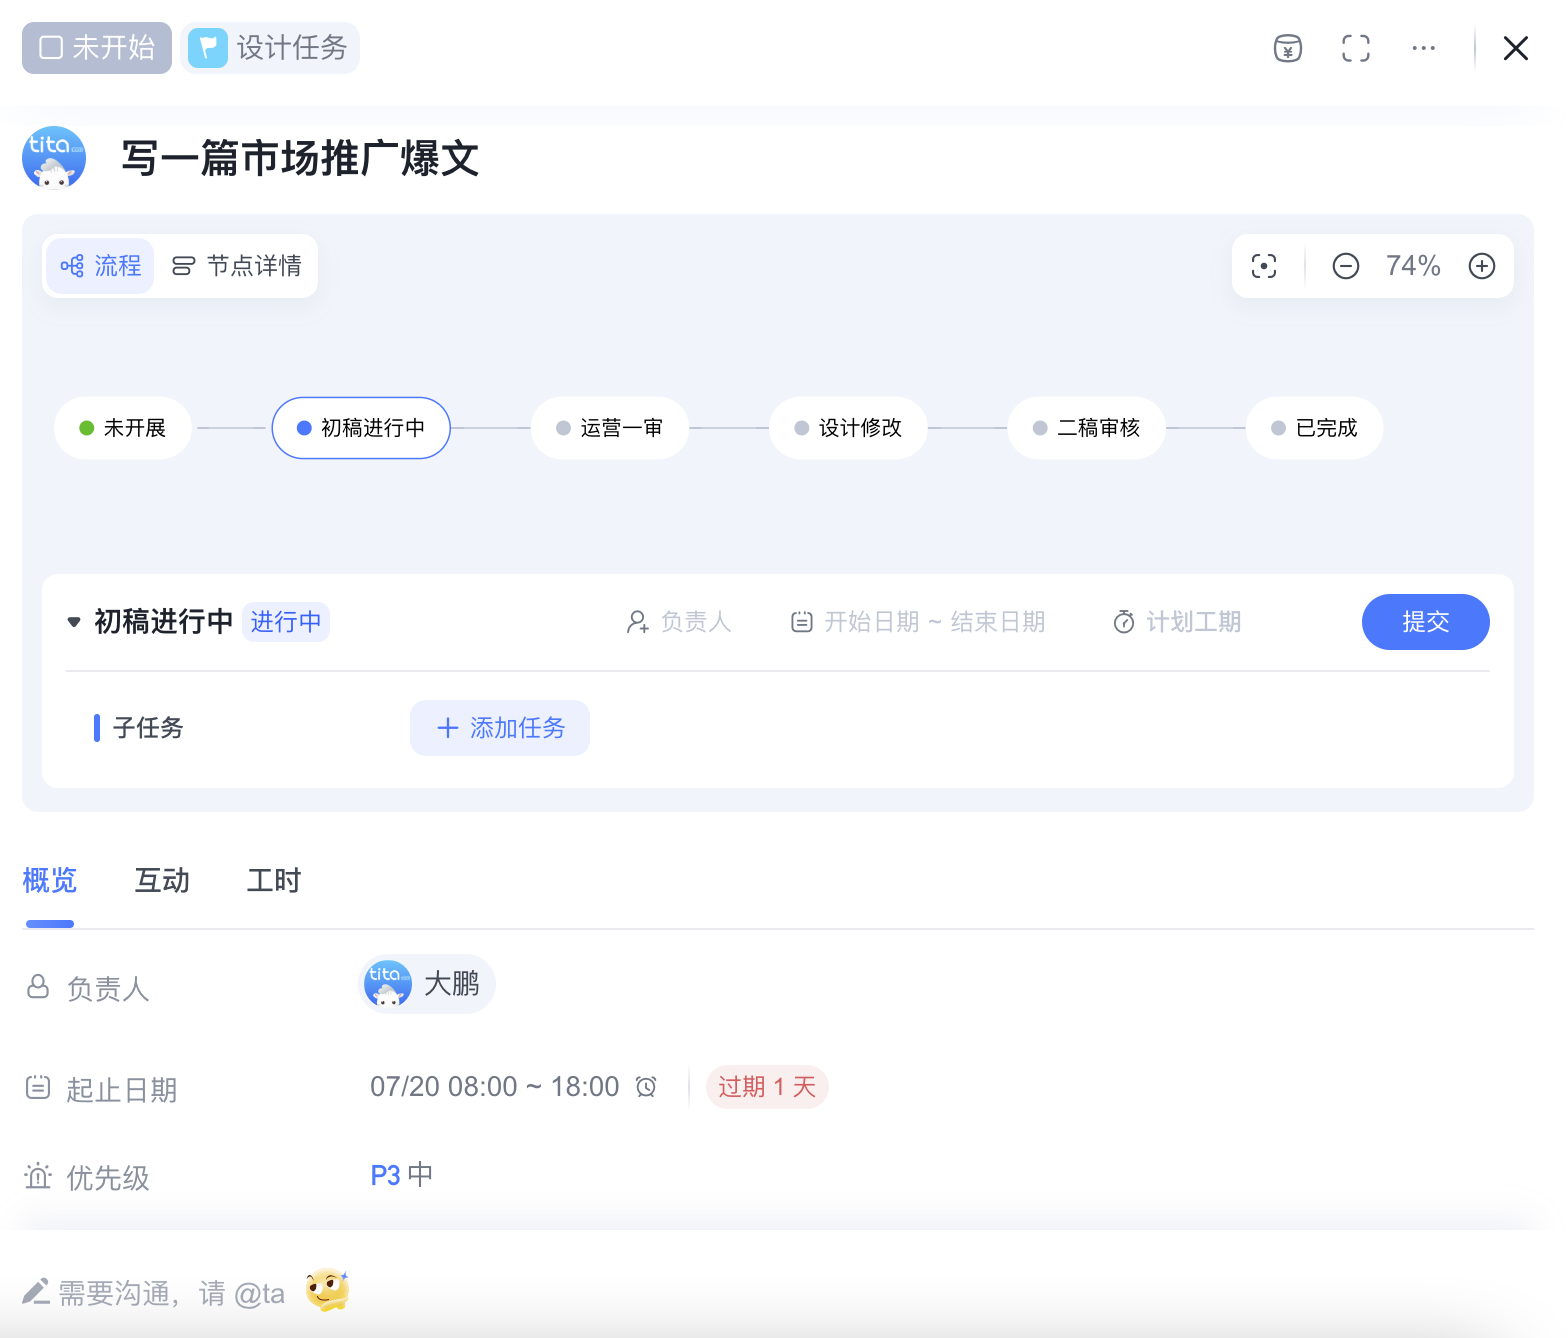Expand task panel to fullscreen

[1355, 48]
